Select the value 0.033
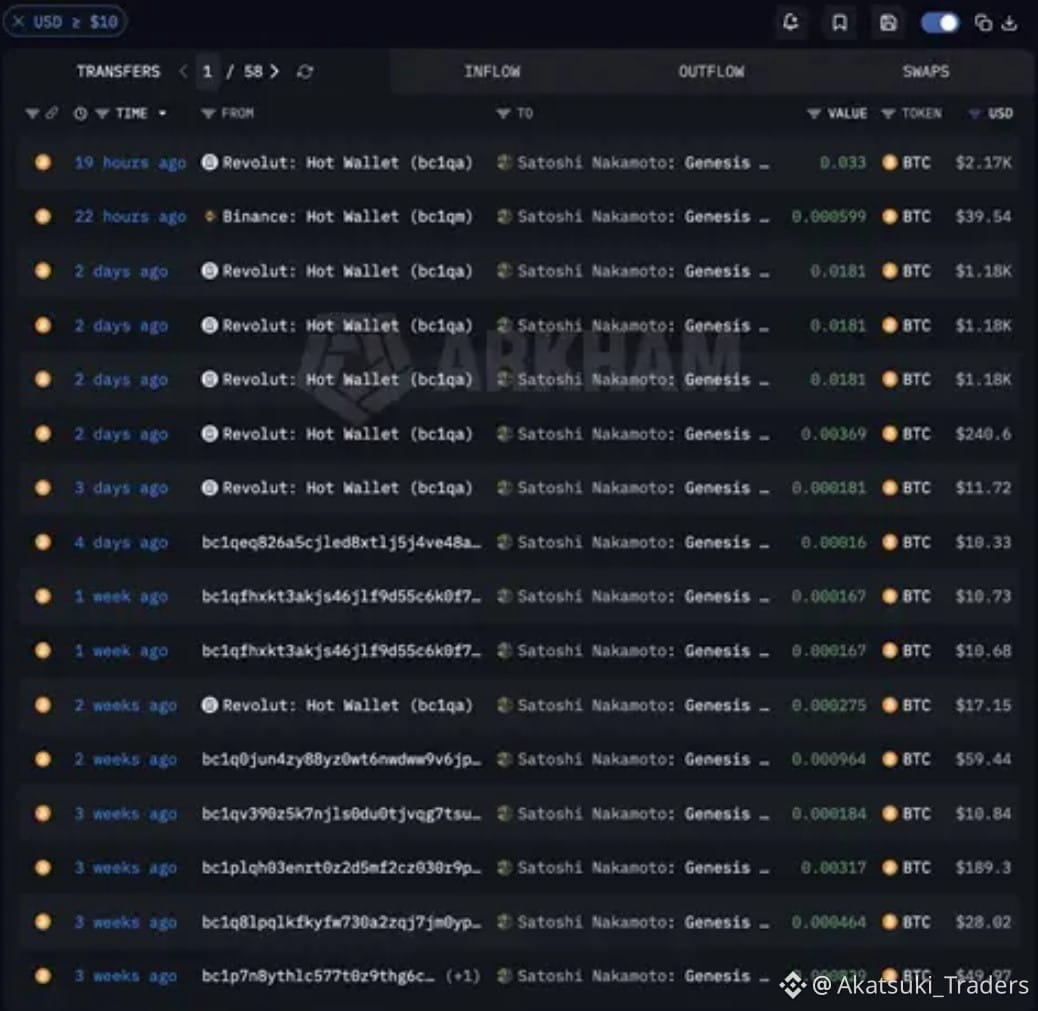 [x=843, y=162]
